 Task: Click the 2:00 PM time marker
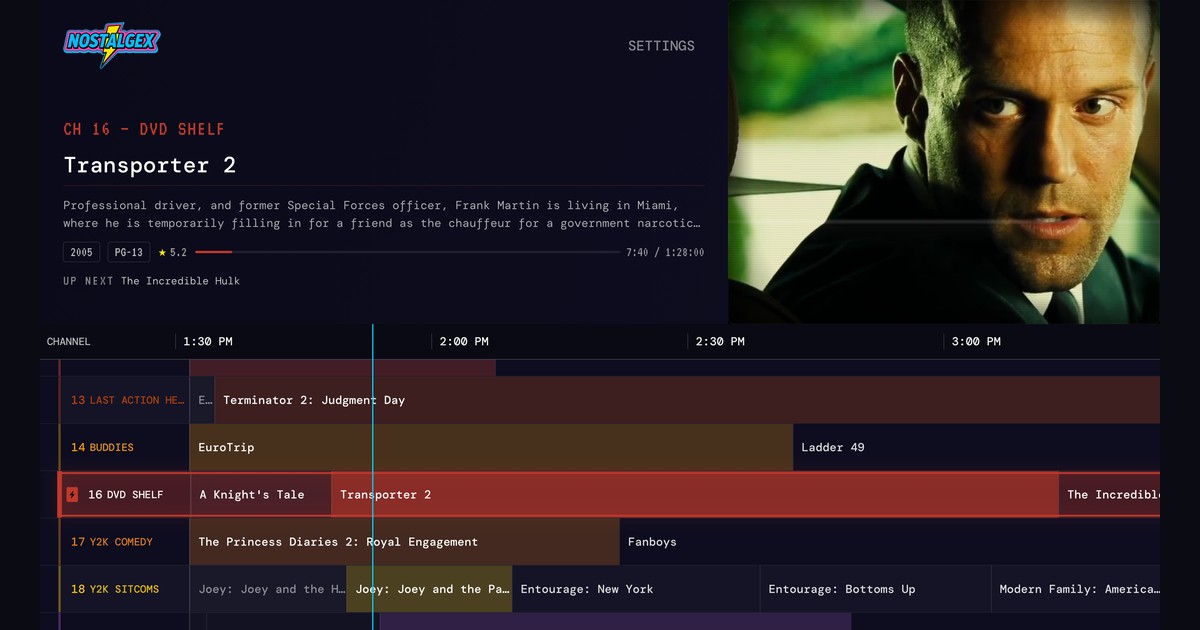[x=465, y=342]
